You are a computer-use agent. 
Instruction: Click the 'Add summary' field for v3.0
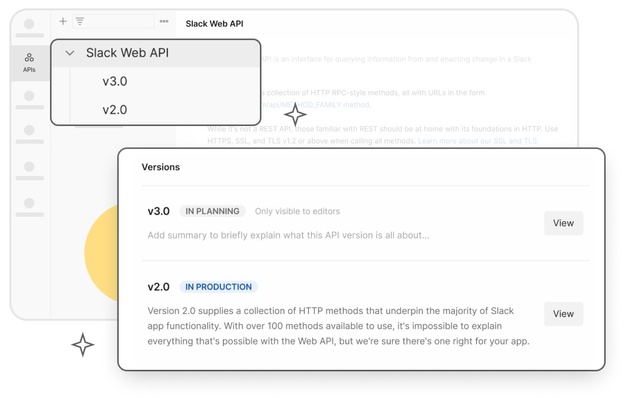tap(288, 236)
